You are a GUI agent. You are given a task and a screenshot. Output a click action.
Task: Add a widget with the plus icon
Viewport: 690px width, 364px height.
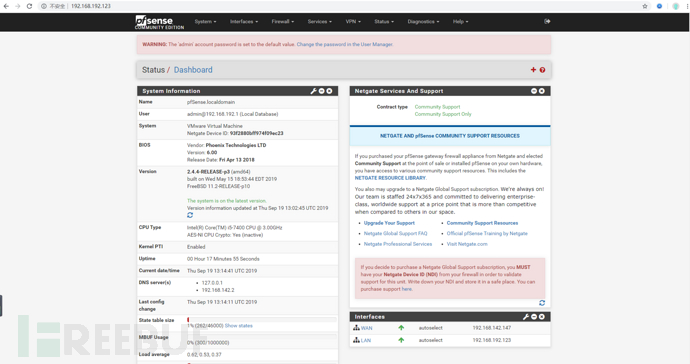(533, 70)
